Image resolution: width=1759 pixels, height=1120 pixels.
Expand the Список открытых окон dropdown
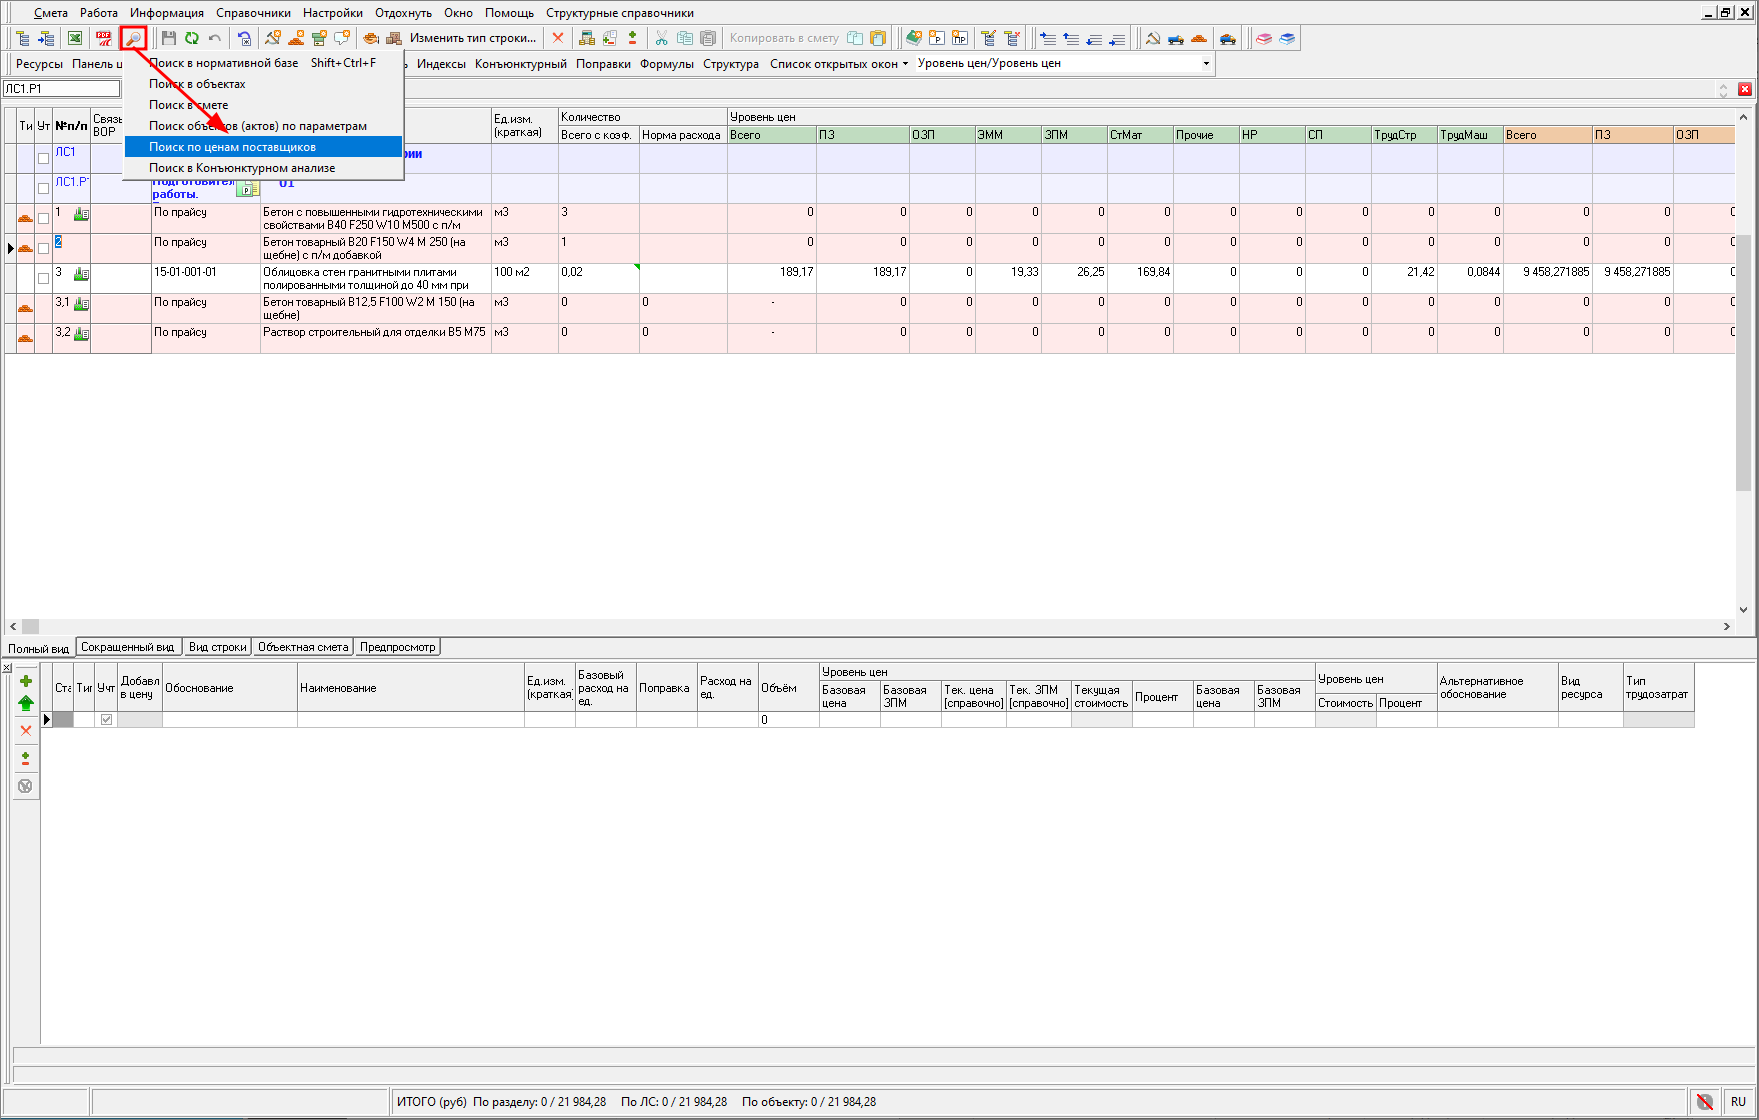tap(838, 63)
